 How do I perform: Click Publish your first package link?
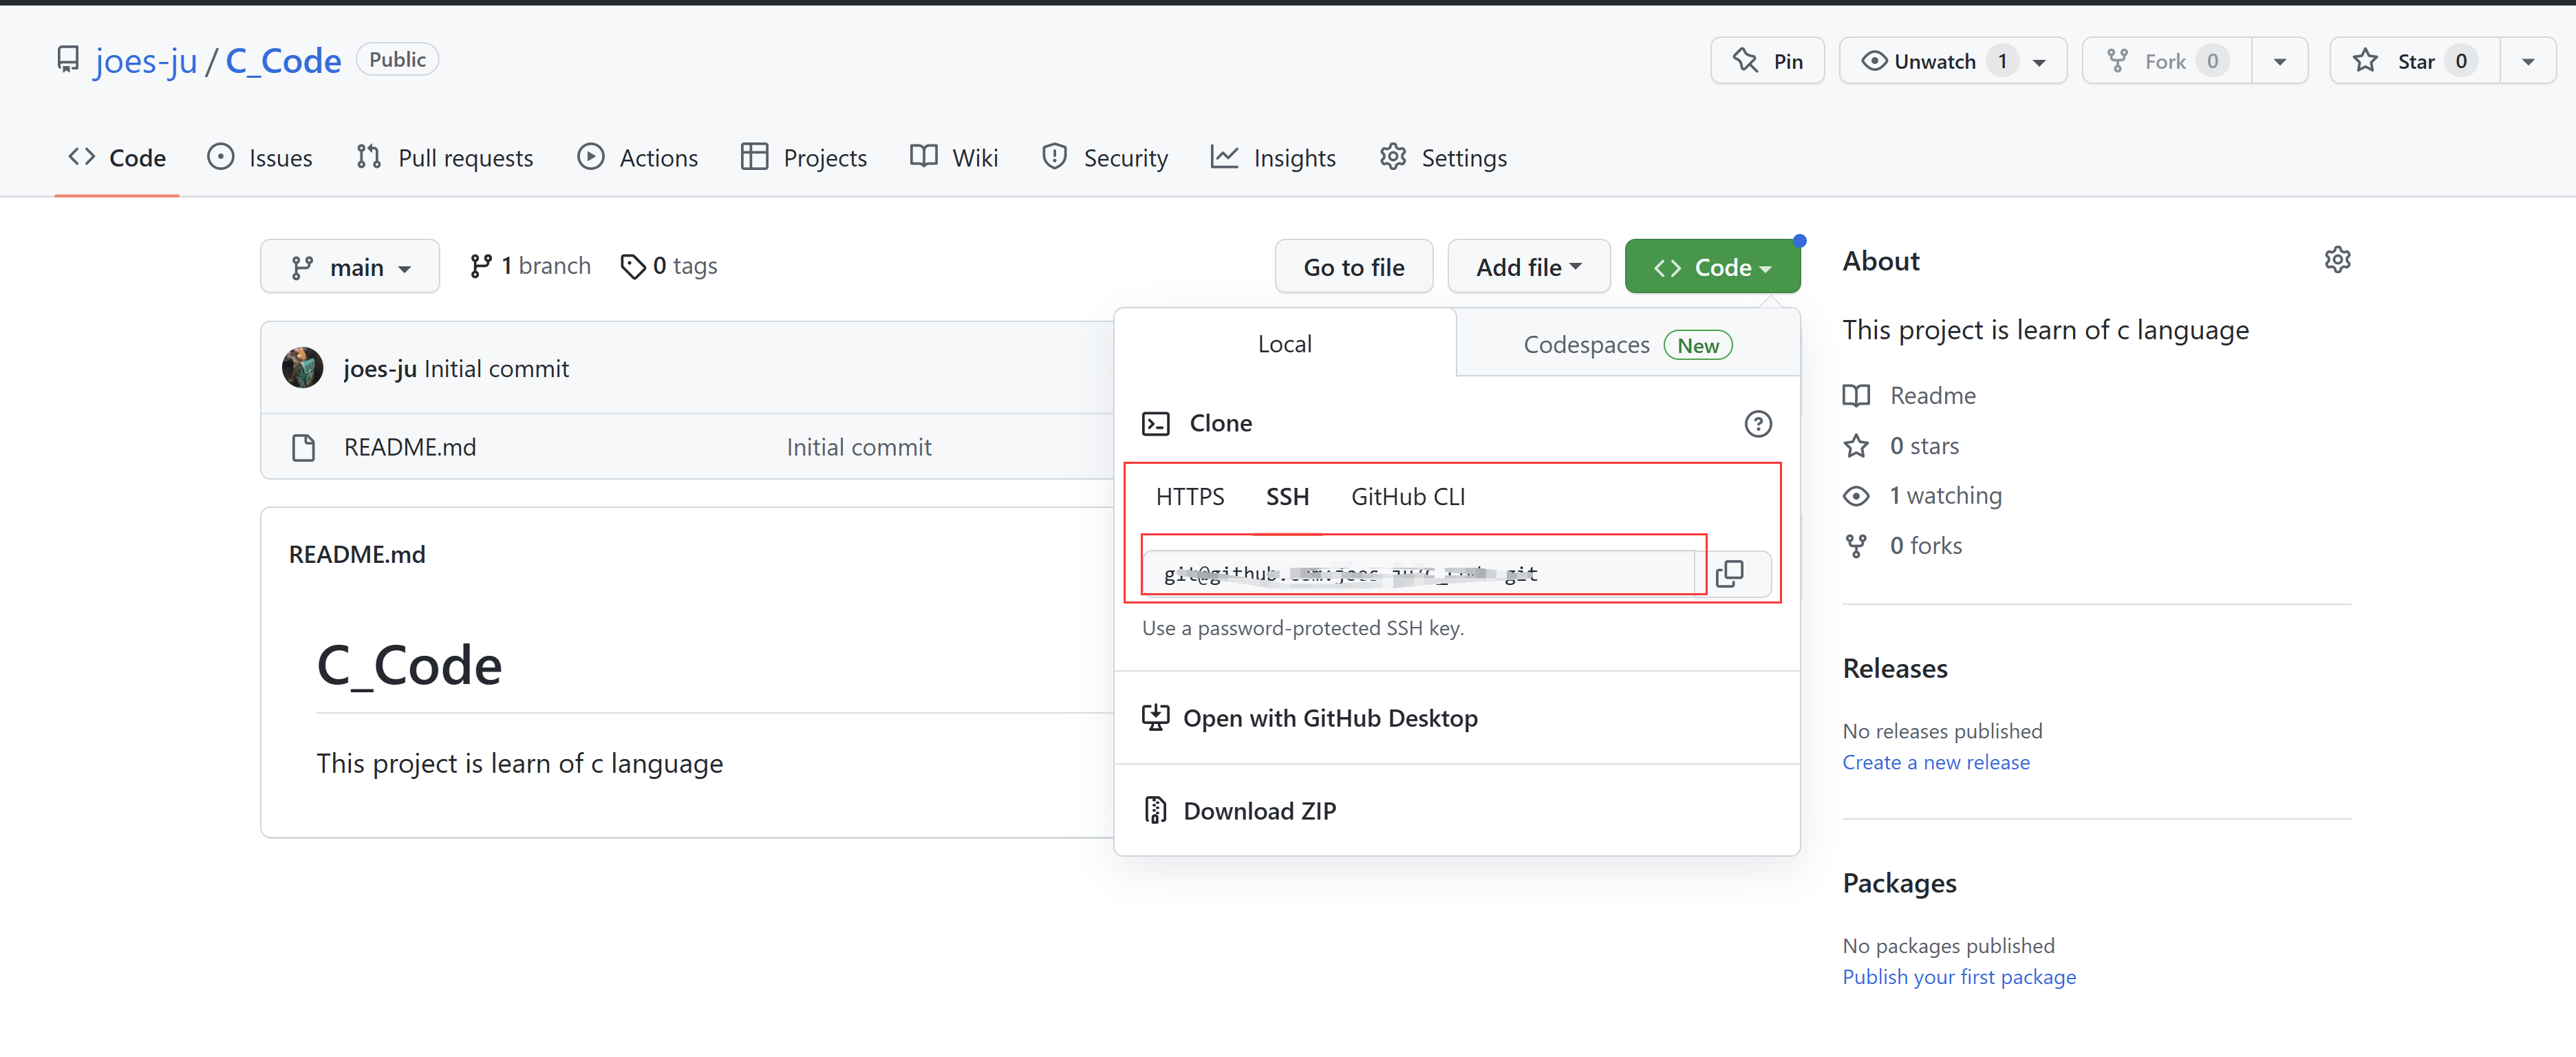coord(1959,977)
